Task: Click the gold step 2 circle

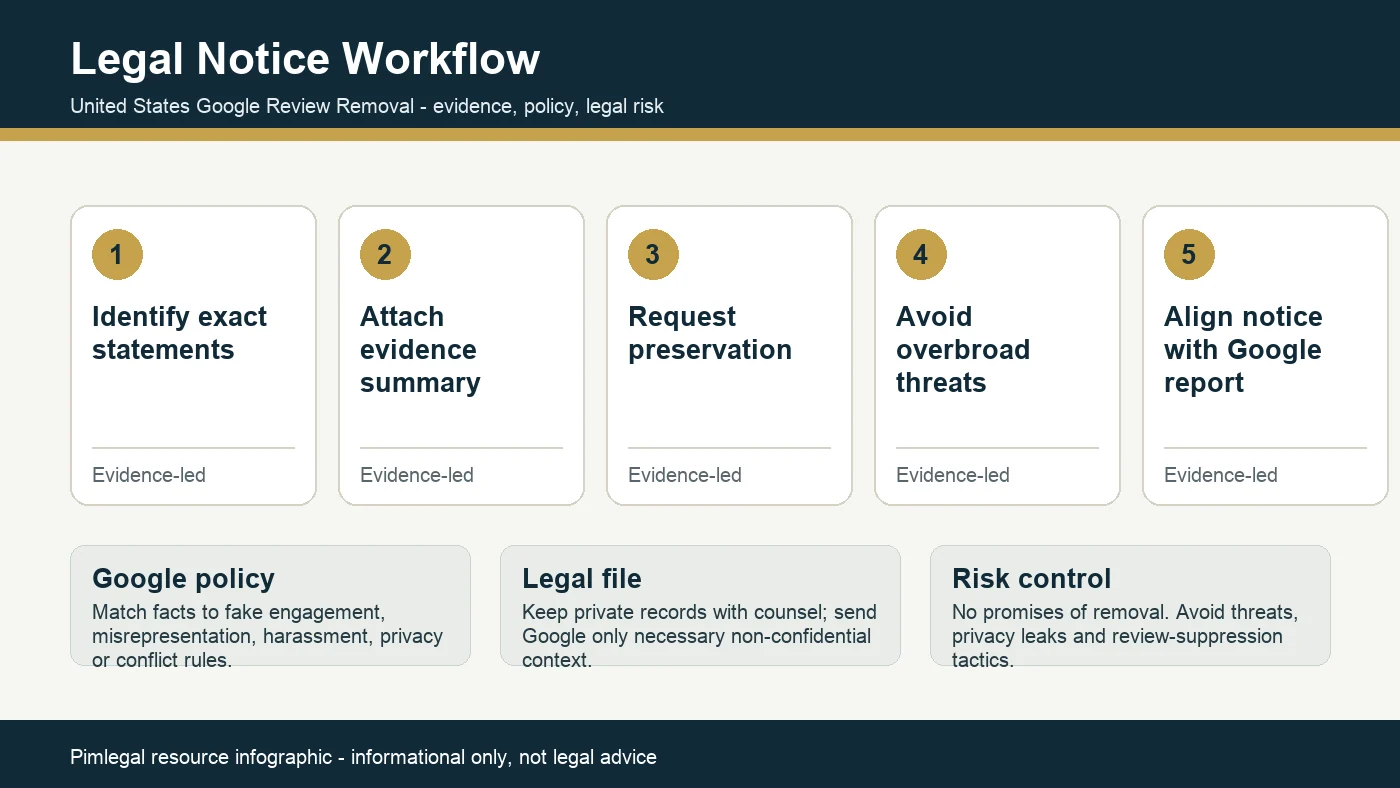Action: point(385,254)
